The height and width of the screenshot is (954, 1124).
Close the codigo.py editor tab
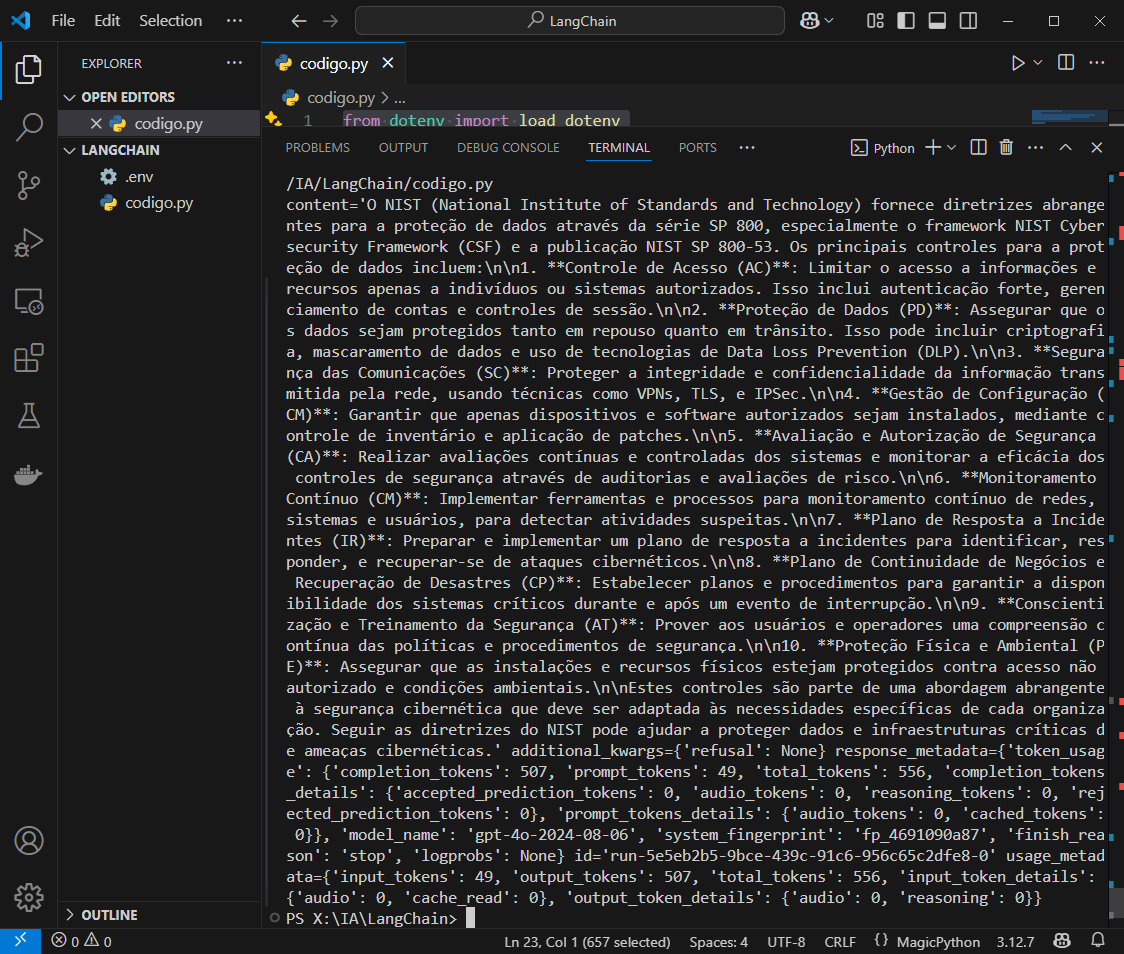click(388, 63)
